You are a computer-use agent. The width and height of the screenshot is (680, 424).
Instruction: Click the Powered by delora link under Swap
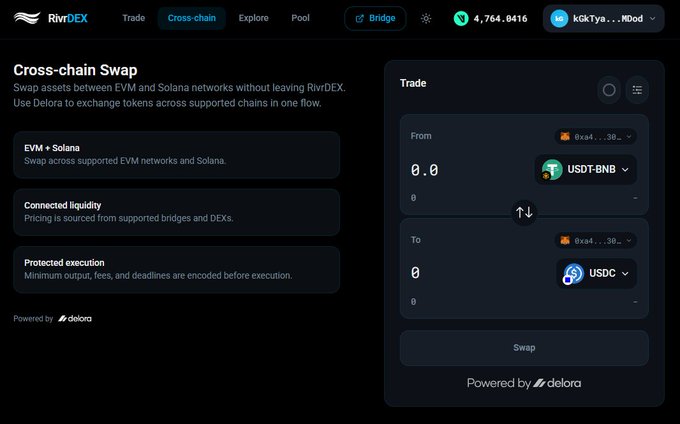pos(524,383)
